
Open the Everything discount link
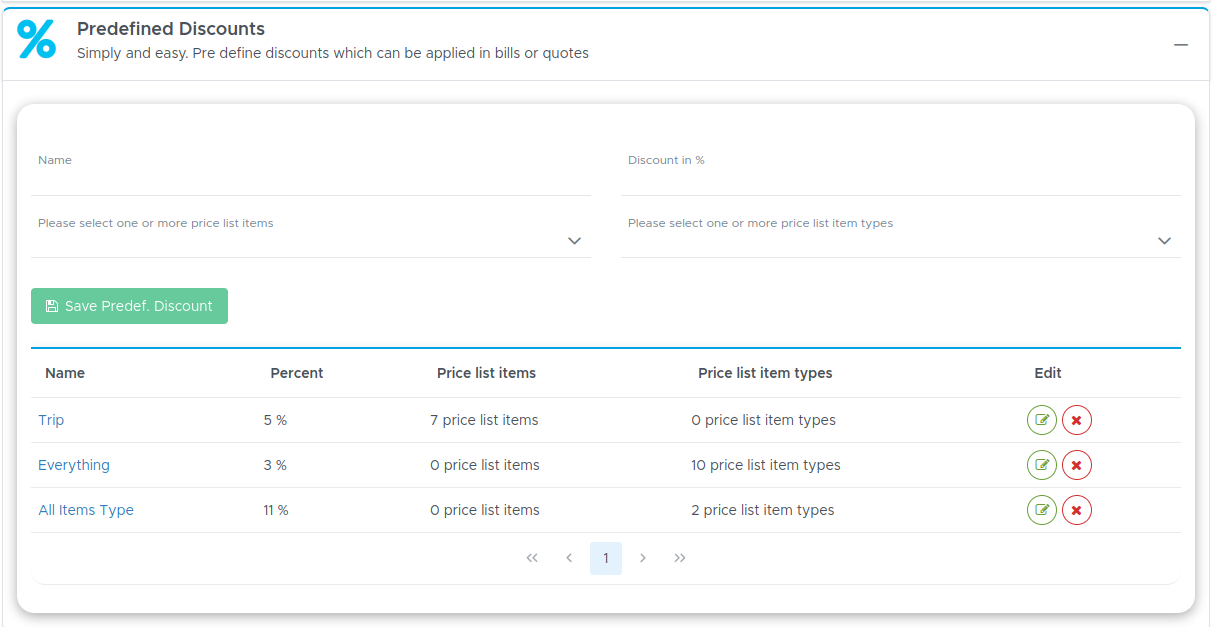(x=74, y=465)
